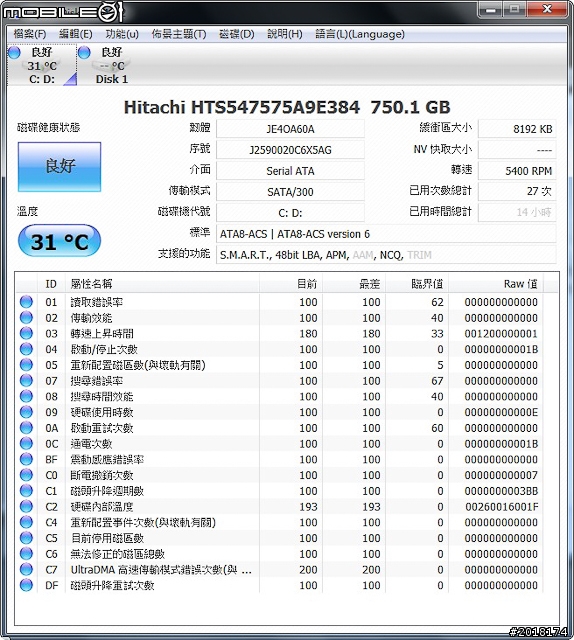The width and height of the screenshot is (574, 640).
Task: Click raw value 00000000000E
Action: (501, 412)
